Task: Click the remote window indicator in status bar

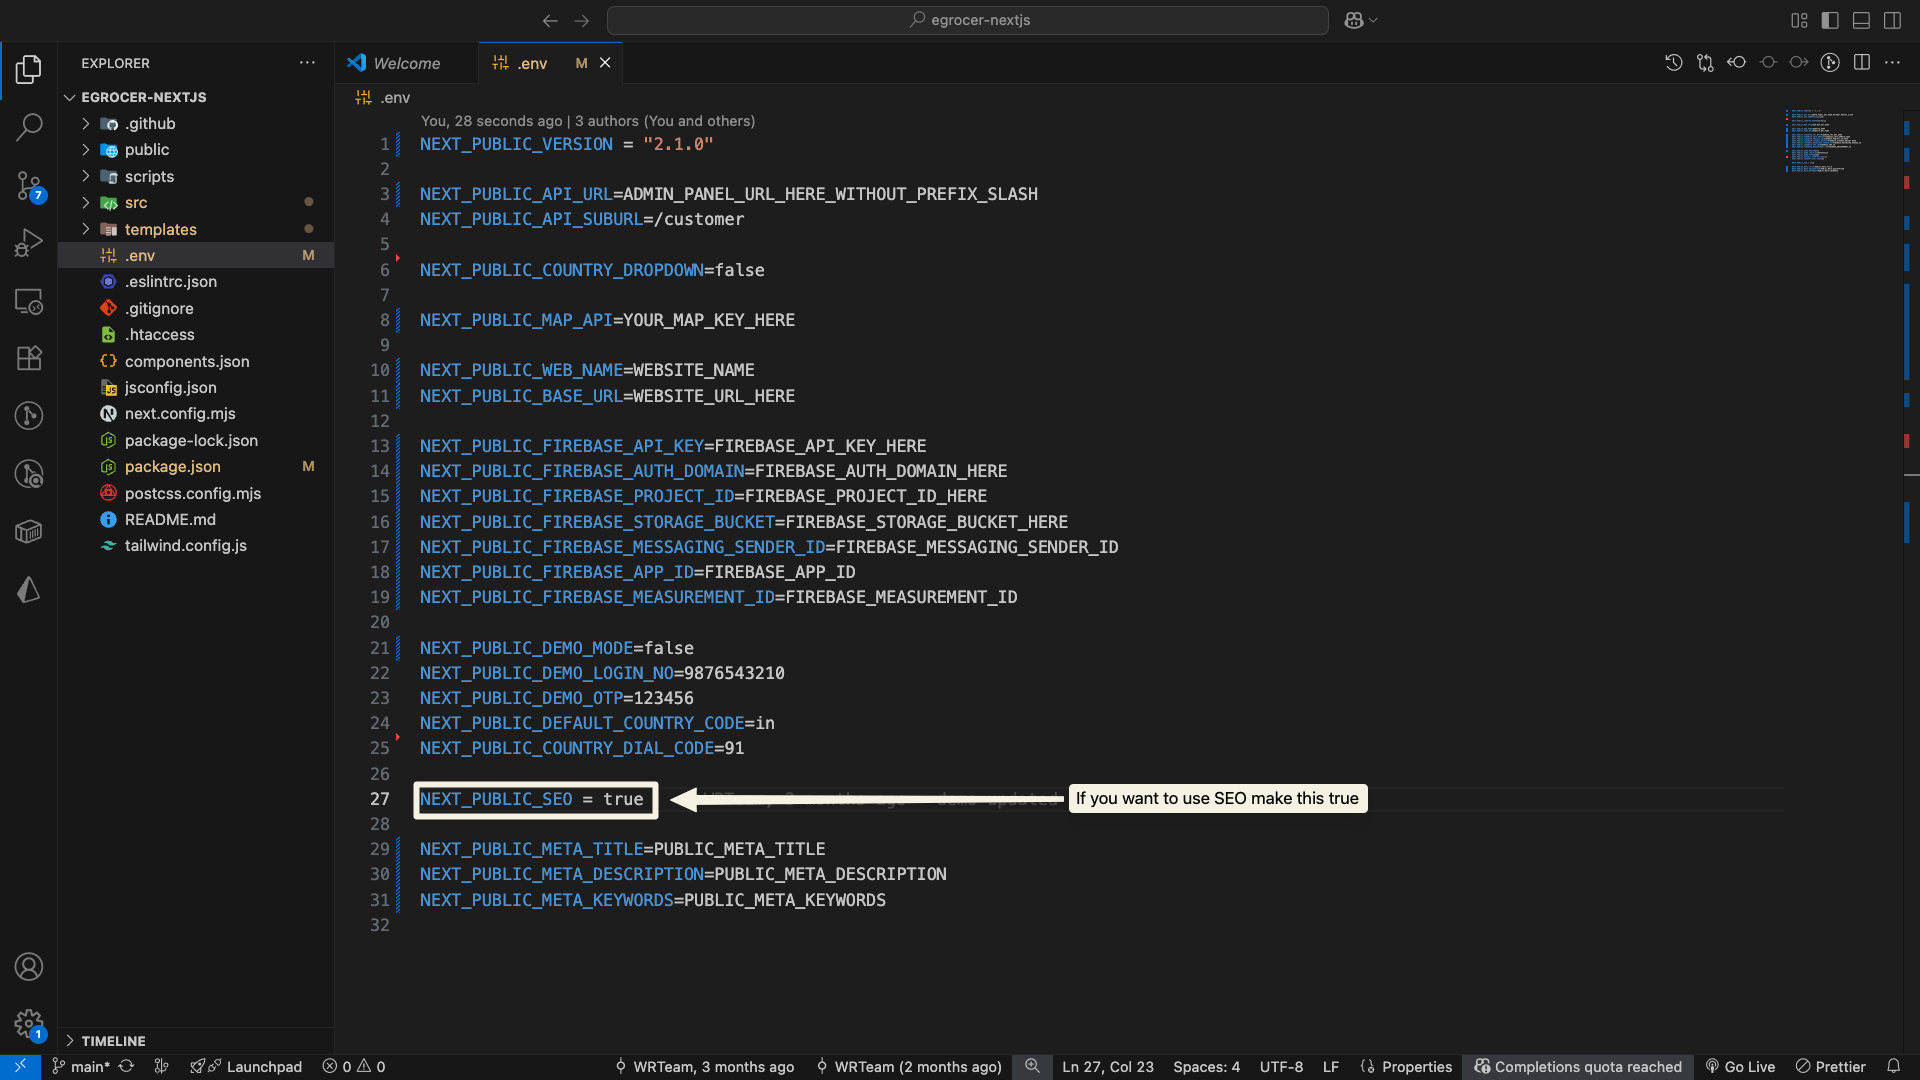Action: [x=20, y=1067]
